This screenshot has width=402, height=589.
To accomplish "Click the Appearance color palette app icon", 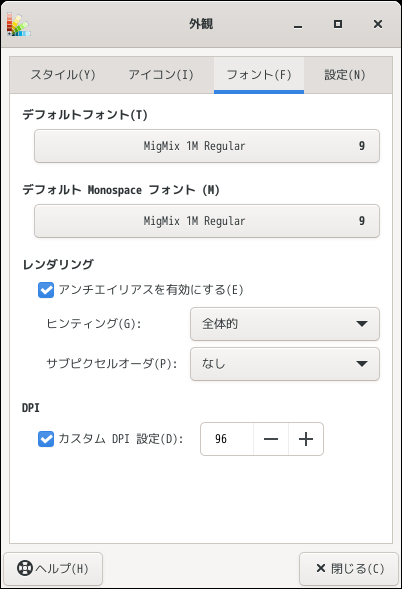I will point(18,24).
